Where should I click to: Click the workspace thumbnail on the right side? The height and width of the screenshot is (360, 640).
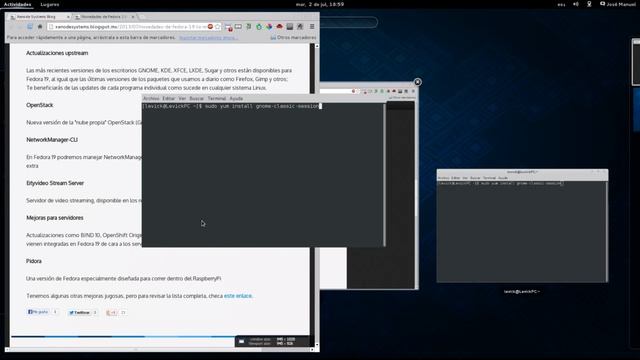coord(636,62)
